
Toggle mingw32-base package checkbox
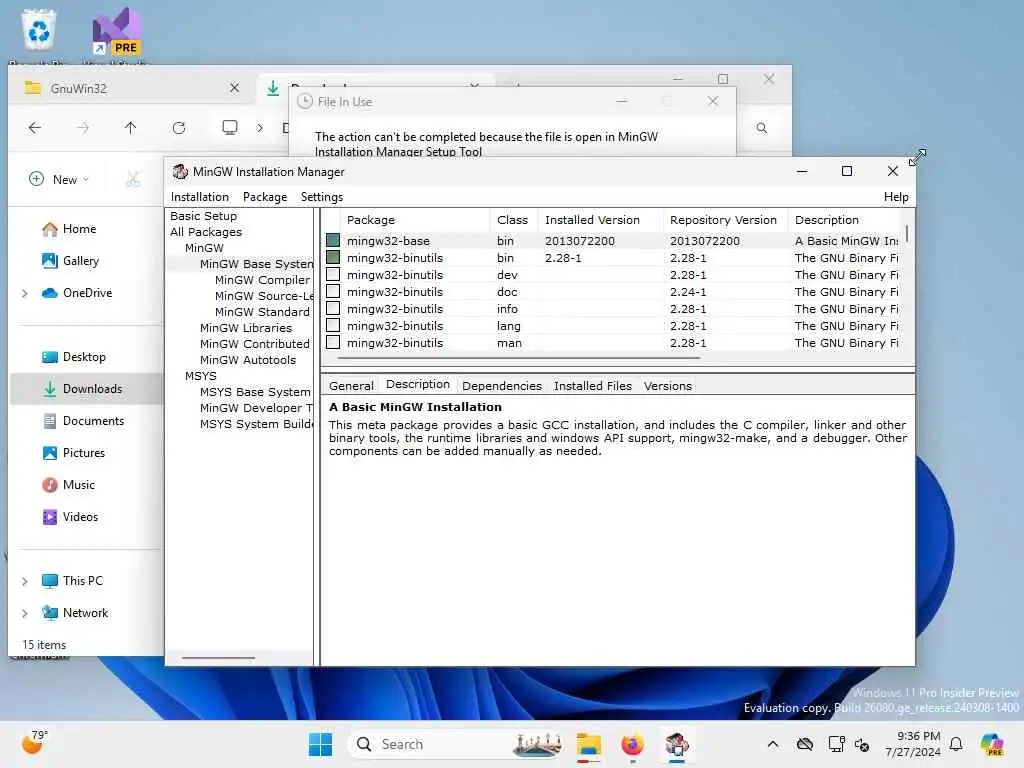point(333,240)
